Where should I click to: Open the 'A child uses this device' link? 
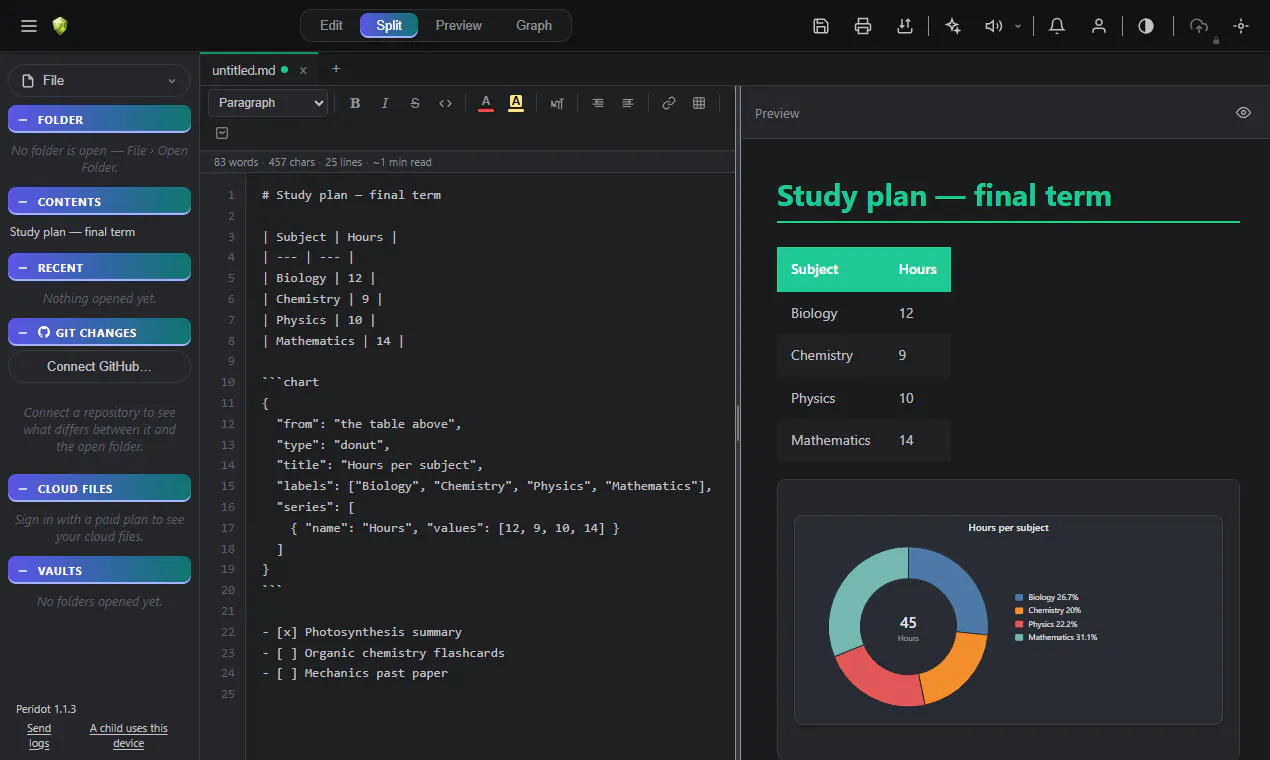click(129, 736)
